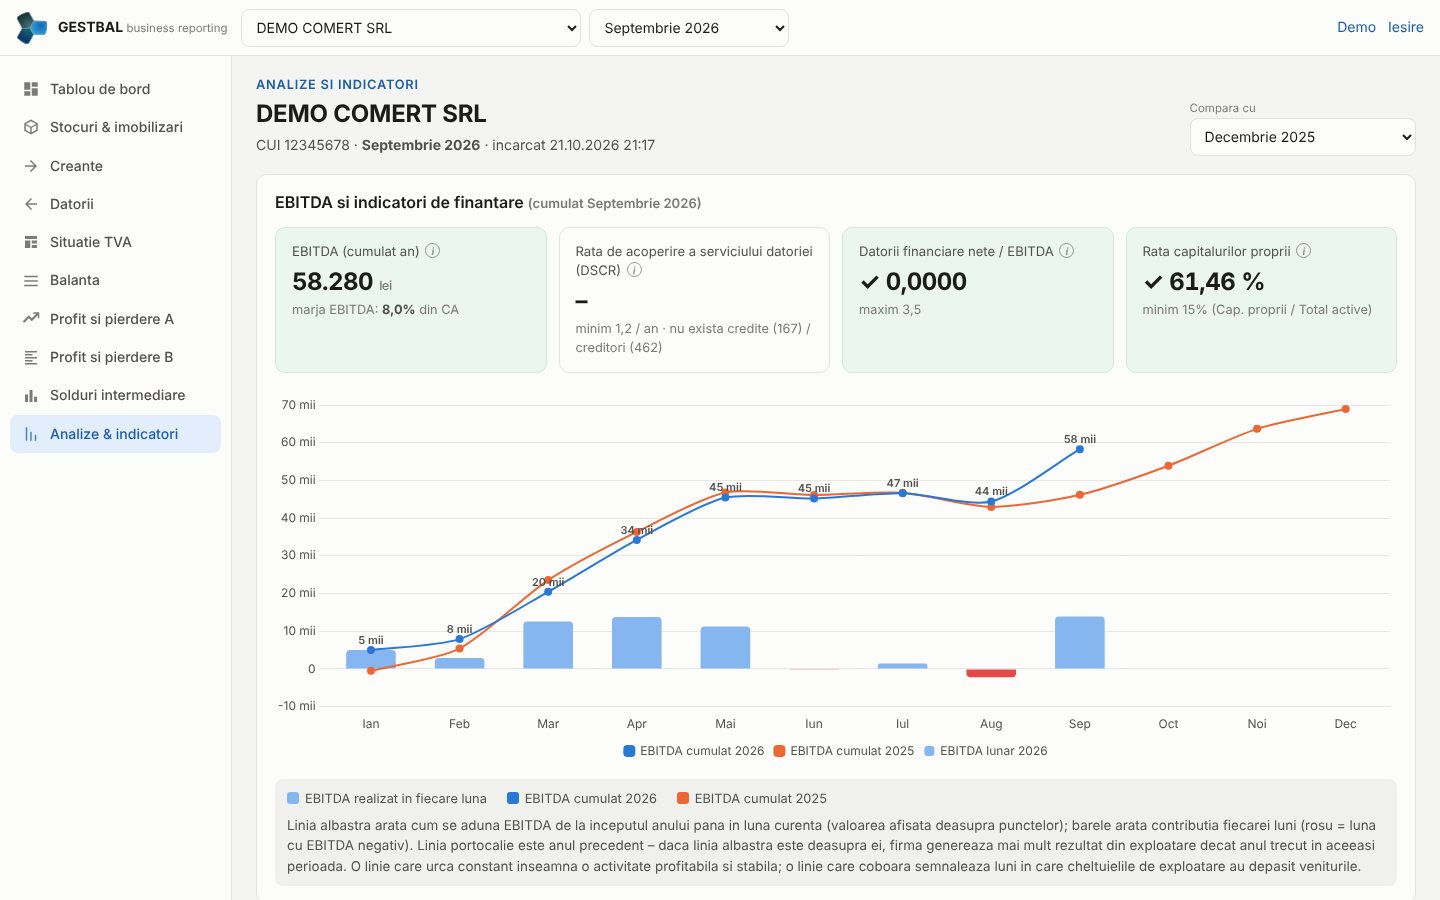
Task: Select Analize & indicatori menu item
Action: pyautogui.click(x=115, y=434)
